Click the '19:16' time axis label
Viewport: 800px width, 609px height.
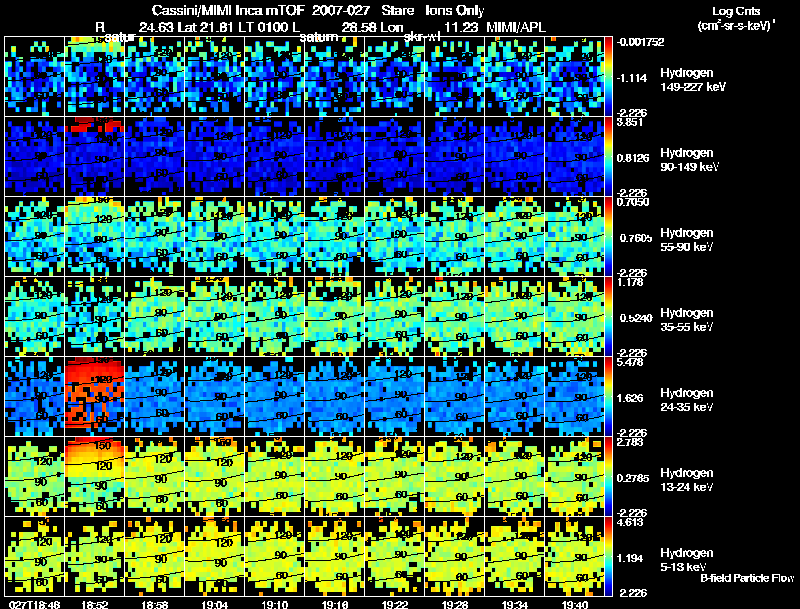(x=335, y=604)
